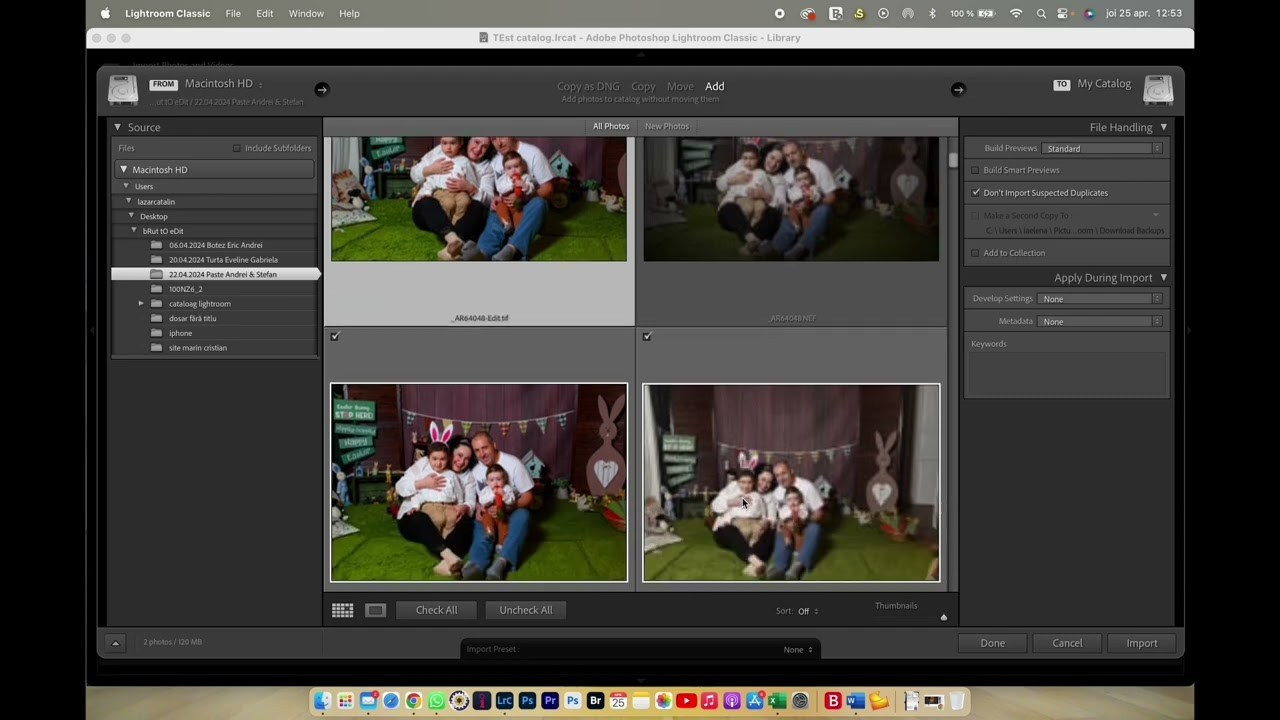Image resolution: width=1280 pixels, height=720 pixels.
Task: Click the forward arrow next to Macintosh HD
Action: pos(321,89)
